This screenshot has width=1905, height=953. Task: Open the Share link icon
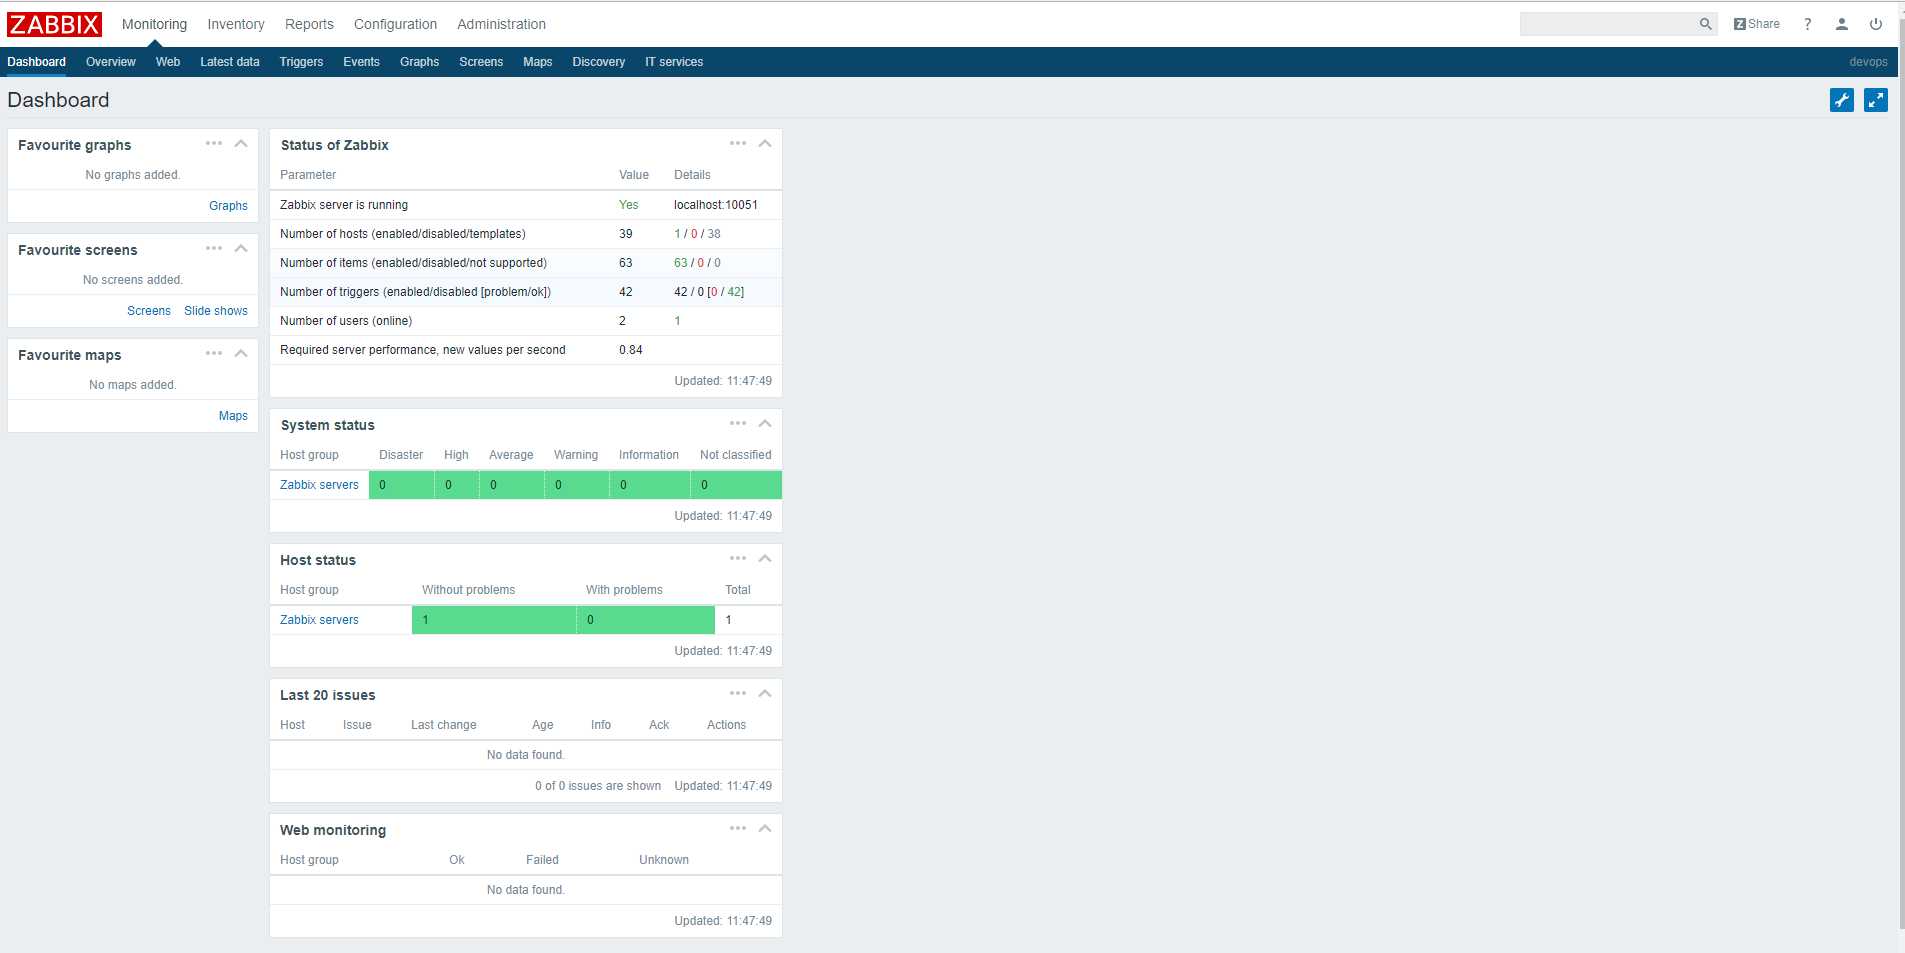(1756, 24)
